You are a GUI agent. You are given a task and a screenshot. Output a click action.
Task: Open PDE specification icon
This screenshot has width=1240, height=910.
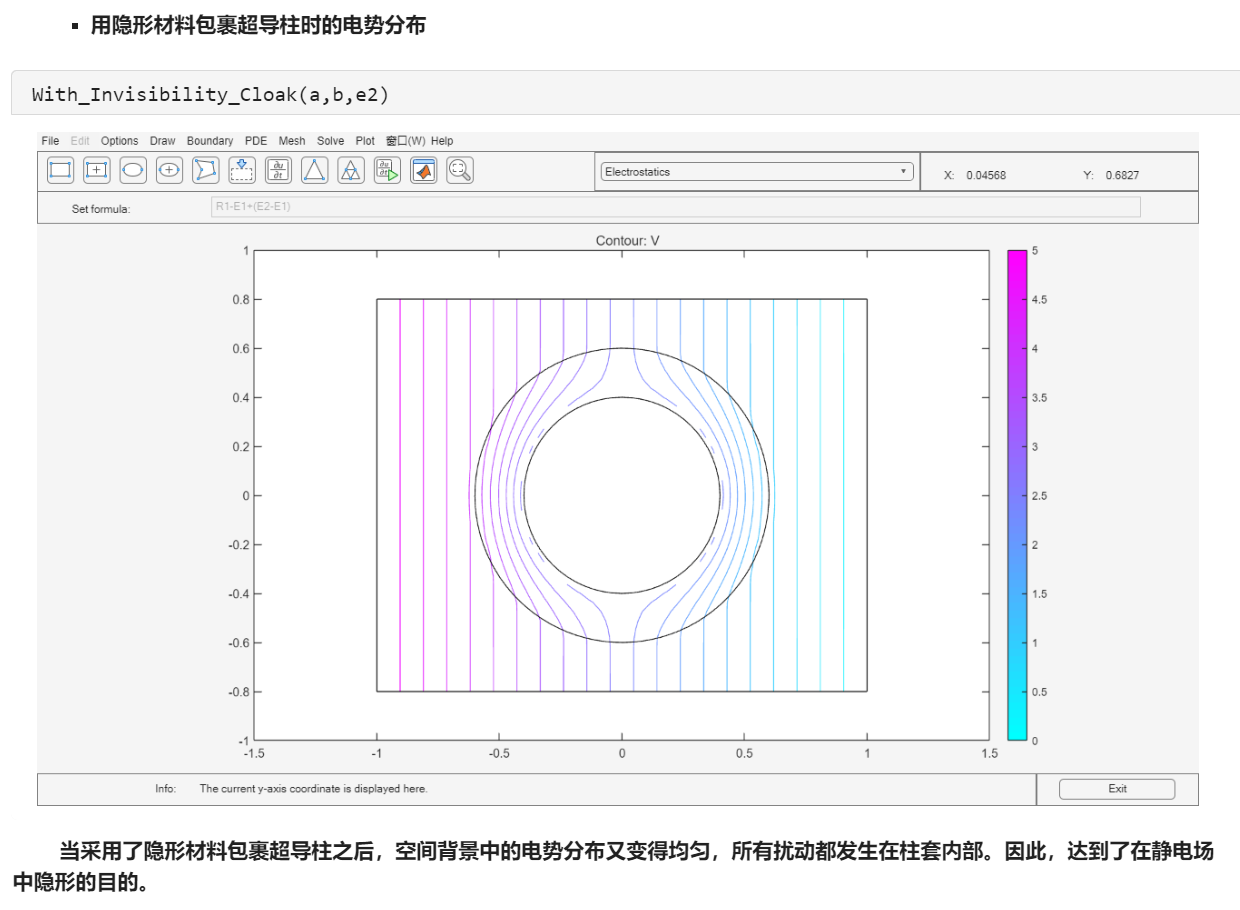[278, 170]
